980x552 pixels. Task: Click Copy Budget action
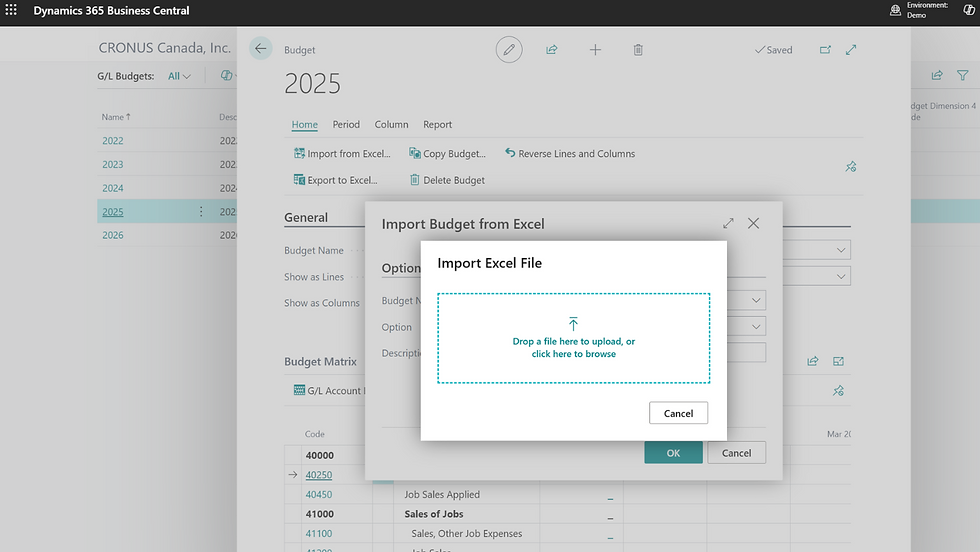click(x=447, y=153)
